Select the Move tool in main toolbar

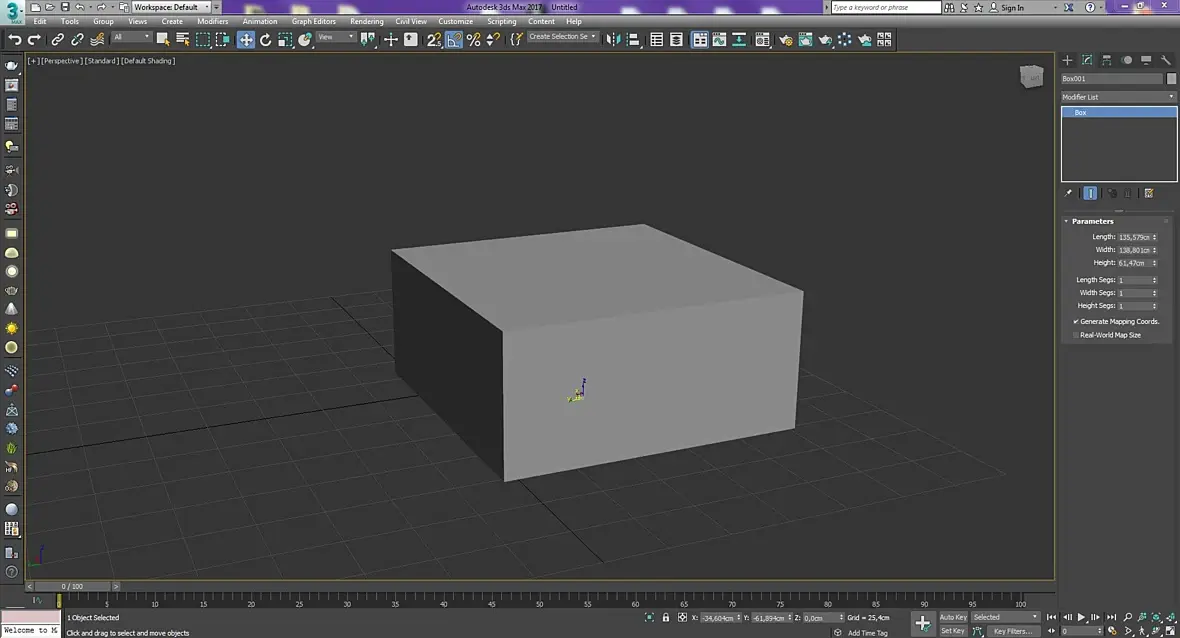pyautogui.click(x=246, y=40)
